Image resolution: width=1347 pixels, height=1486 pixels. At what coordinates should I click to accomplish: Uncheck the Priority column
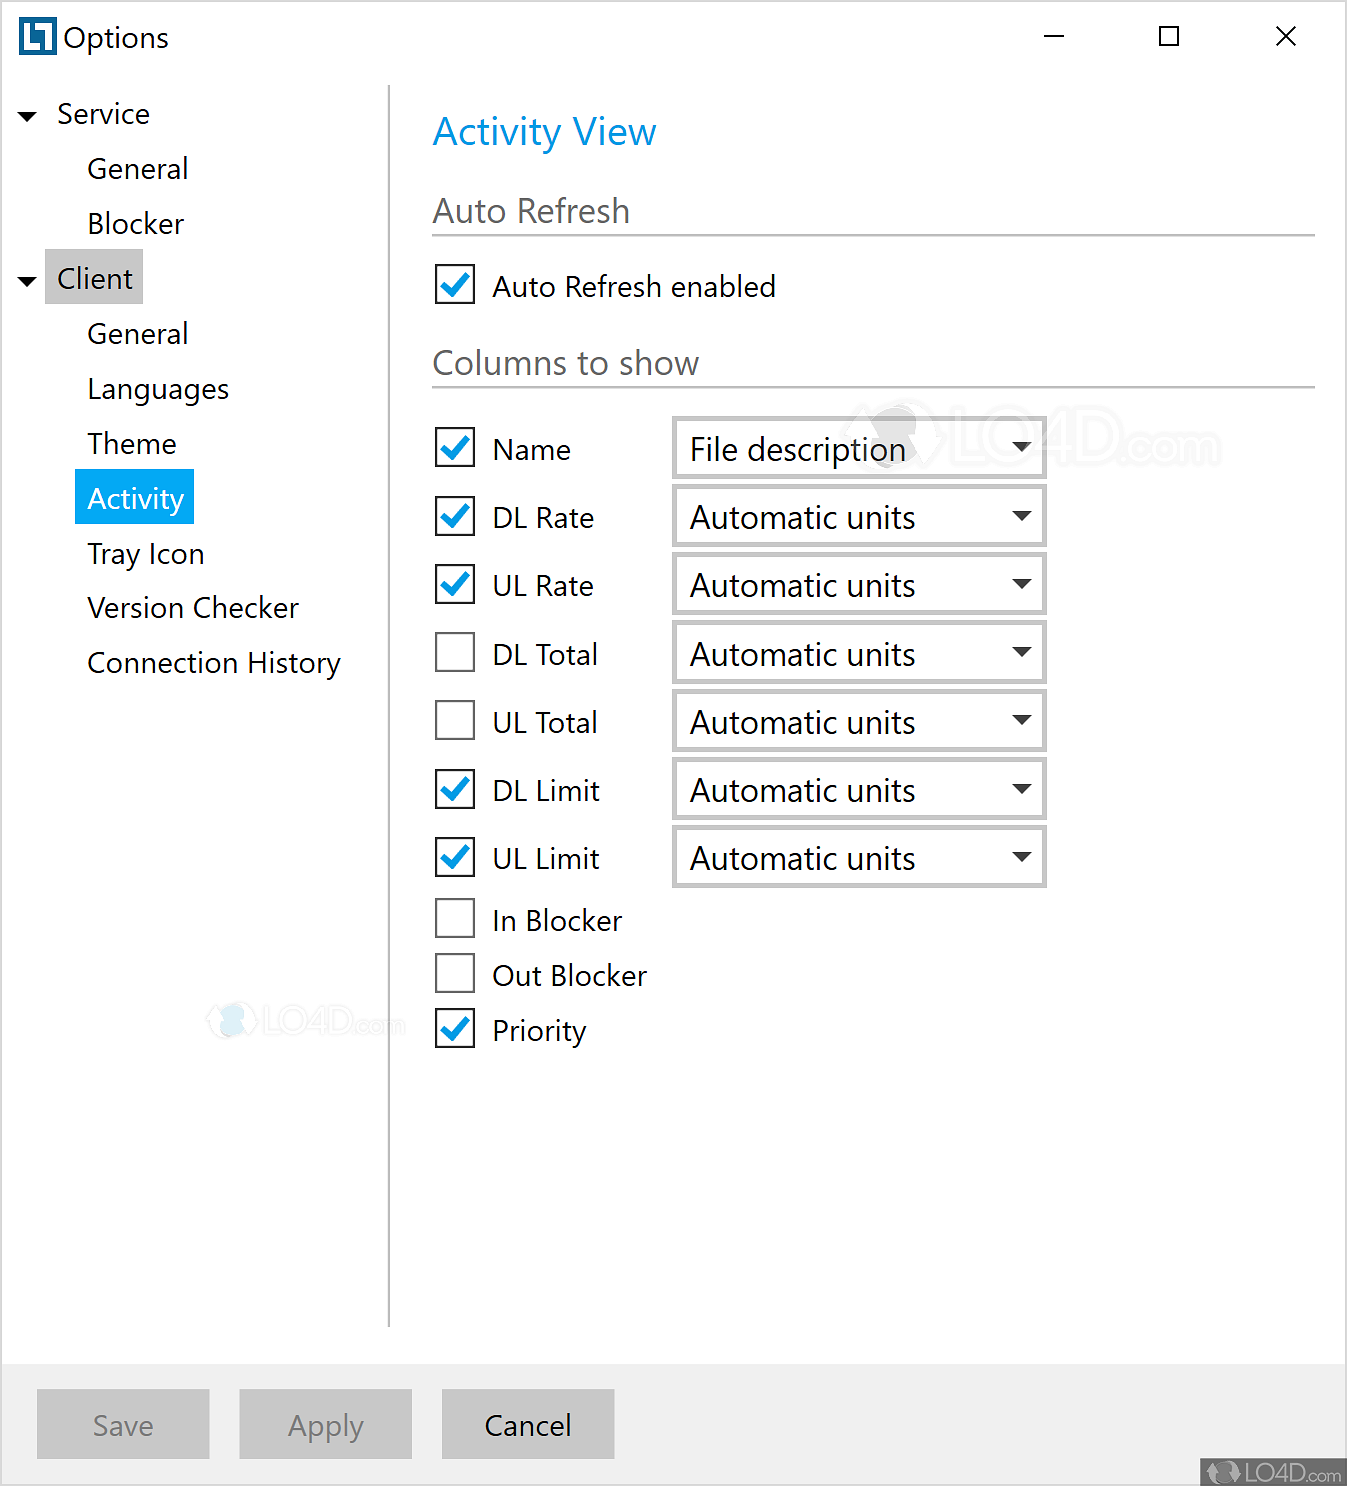click(454, 1029)
